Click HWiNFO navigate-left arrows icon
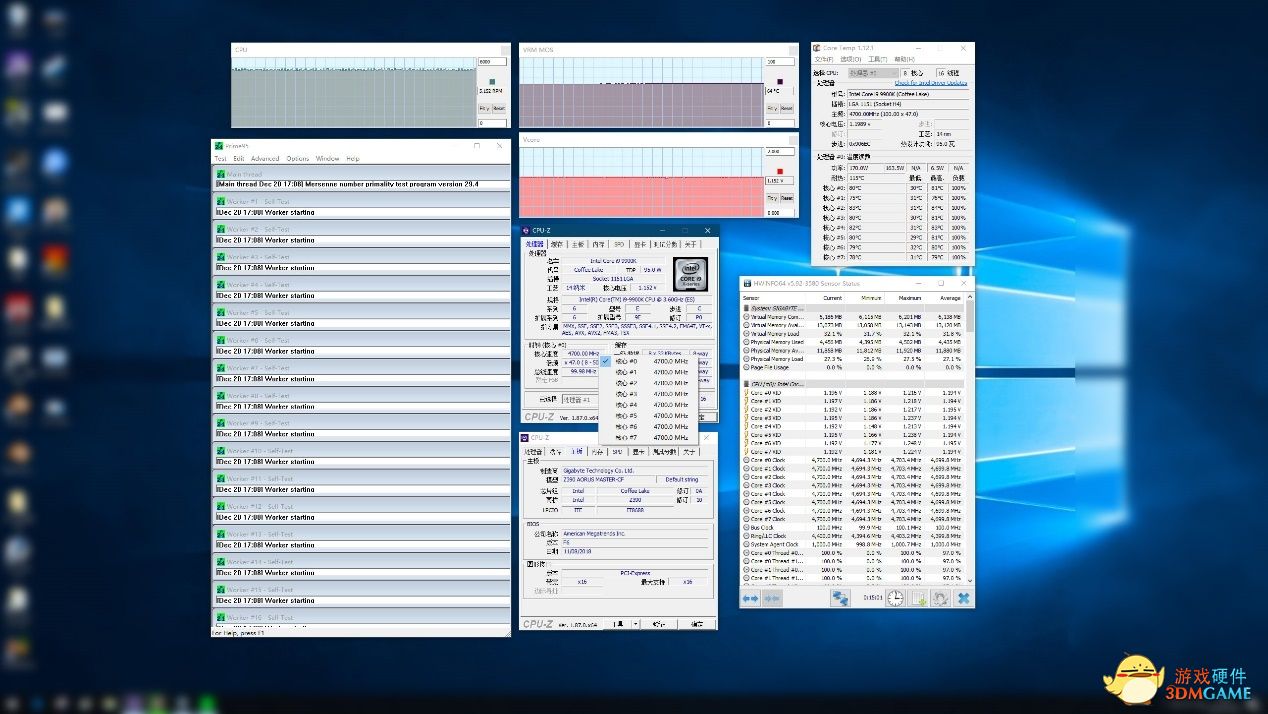Screen dimensions: 1268x714 750,598
